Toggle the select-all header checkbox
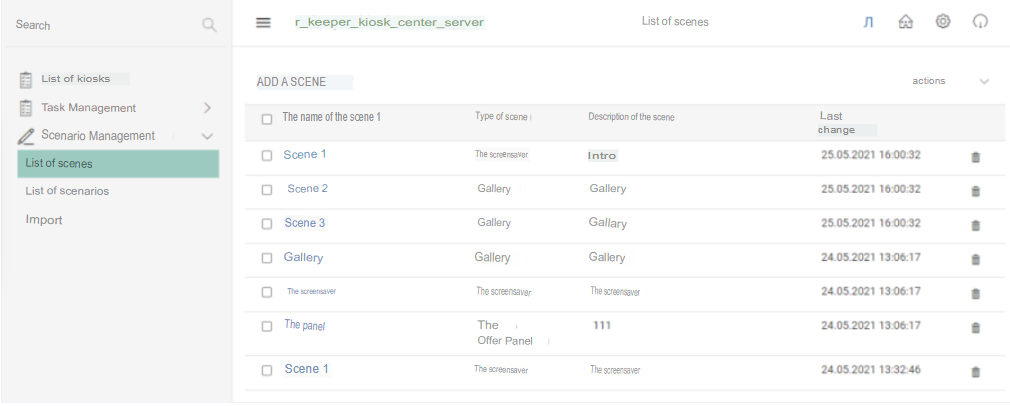The height and width of the screenshot is (406, 1010). [267, 119]
